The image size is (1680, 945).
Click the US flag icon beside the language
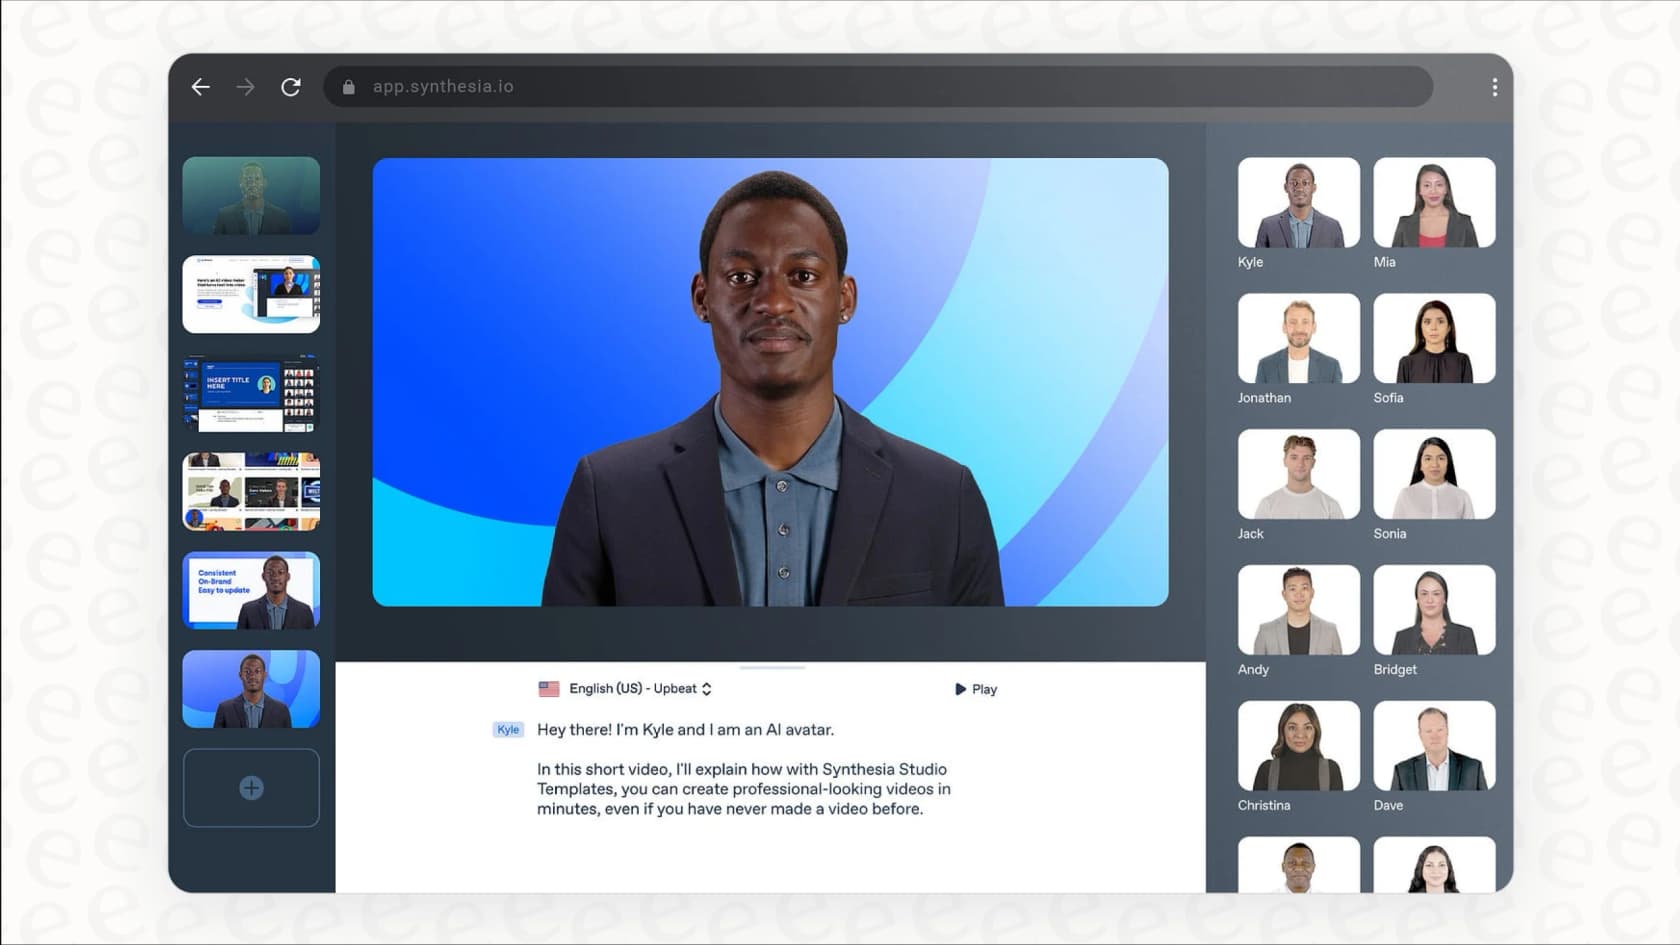(x=549, y=689)
